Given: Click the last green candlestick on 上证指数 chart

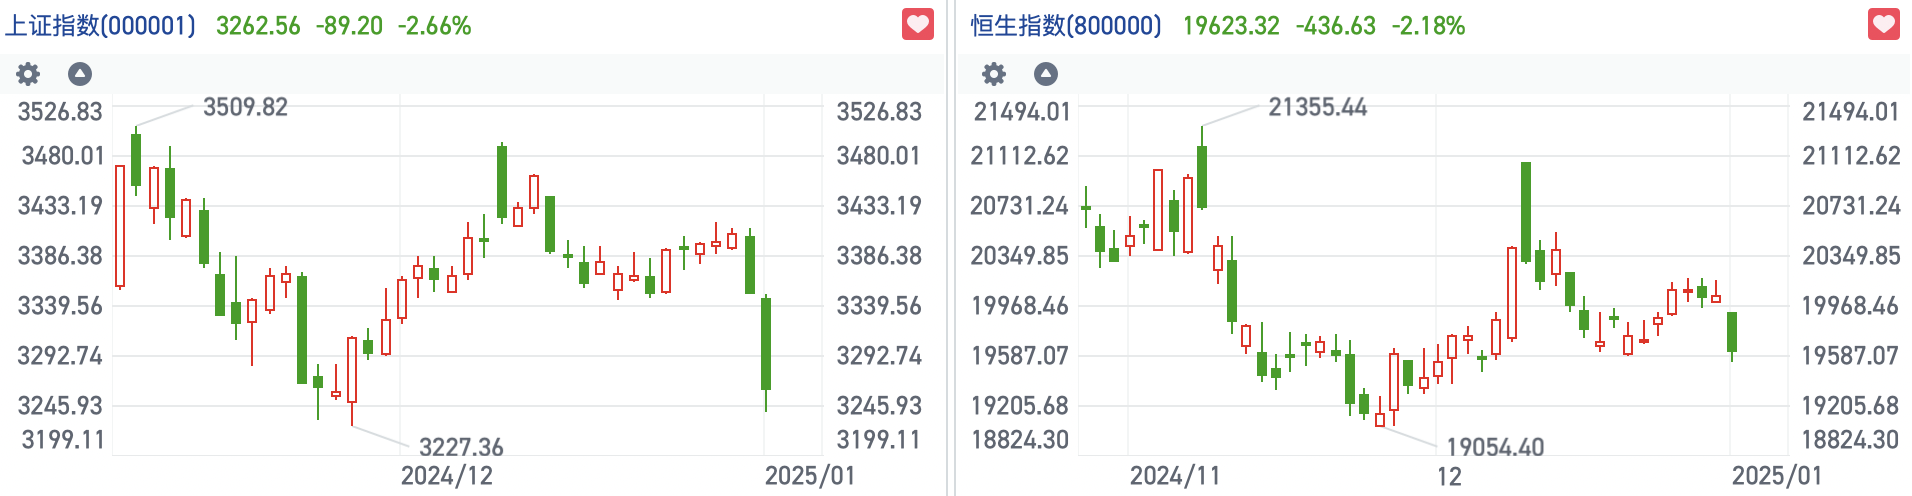Looking at the screenshot, I should (x=766, y=343).
